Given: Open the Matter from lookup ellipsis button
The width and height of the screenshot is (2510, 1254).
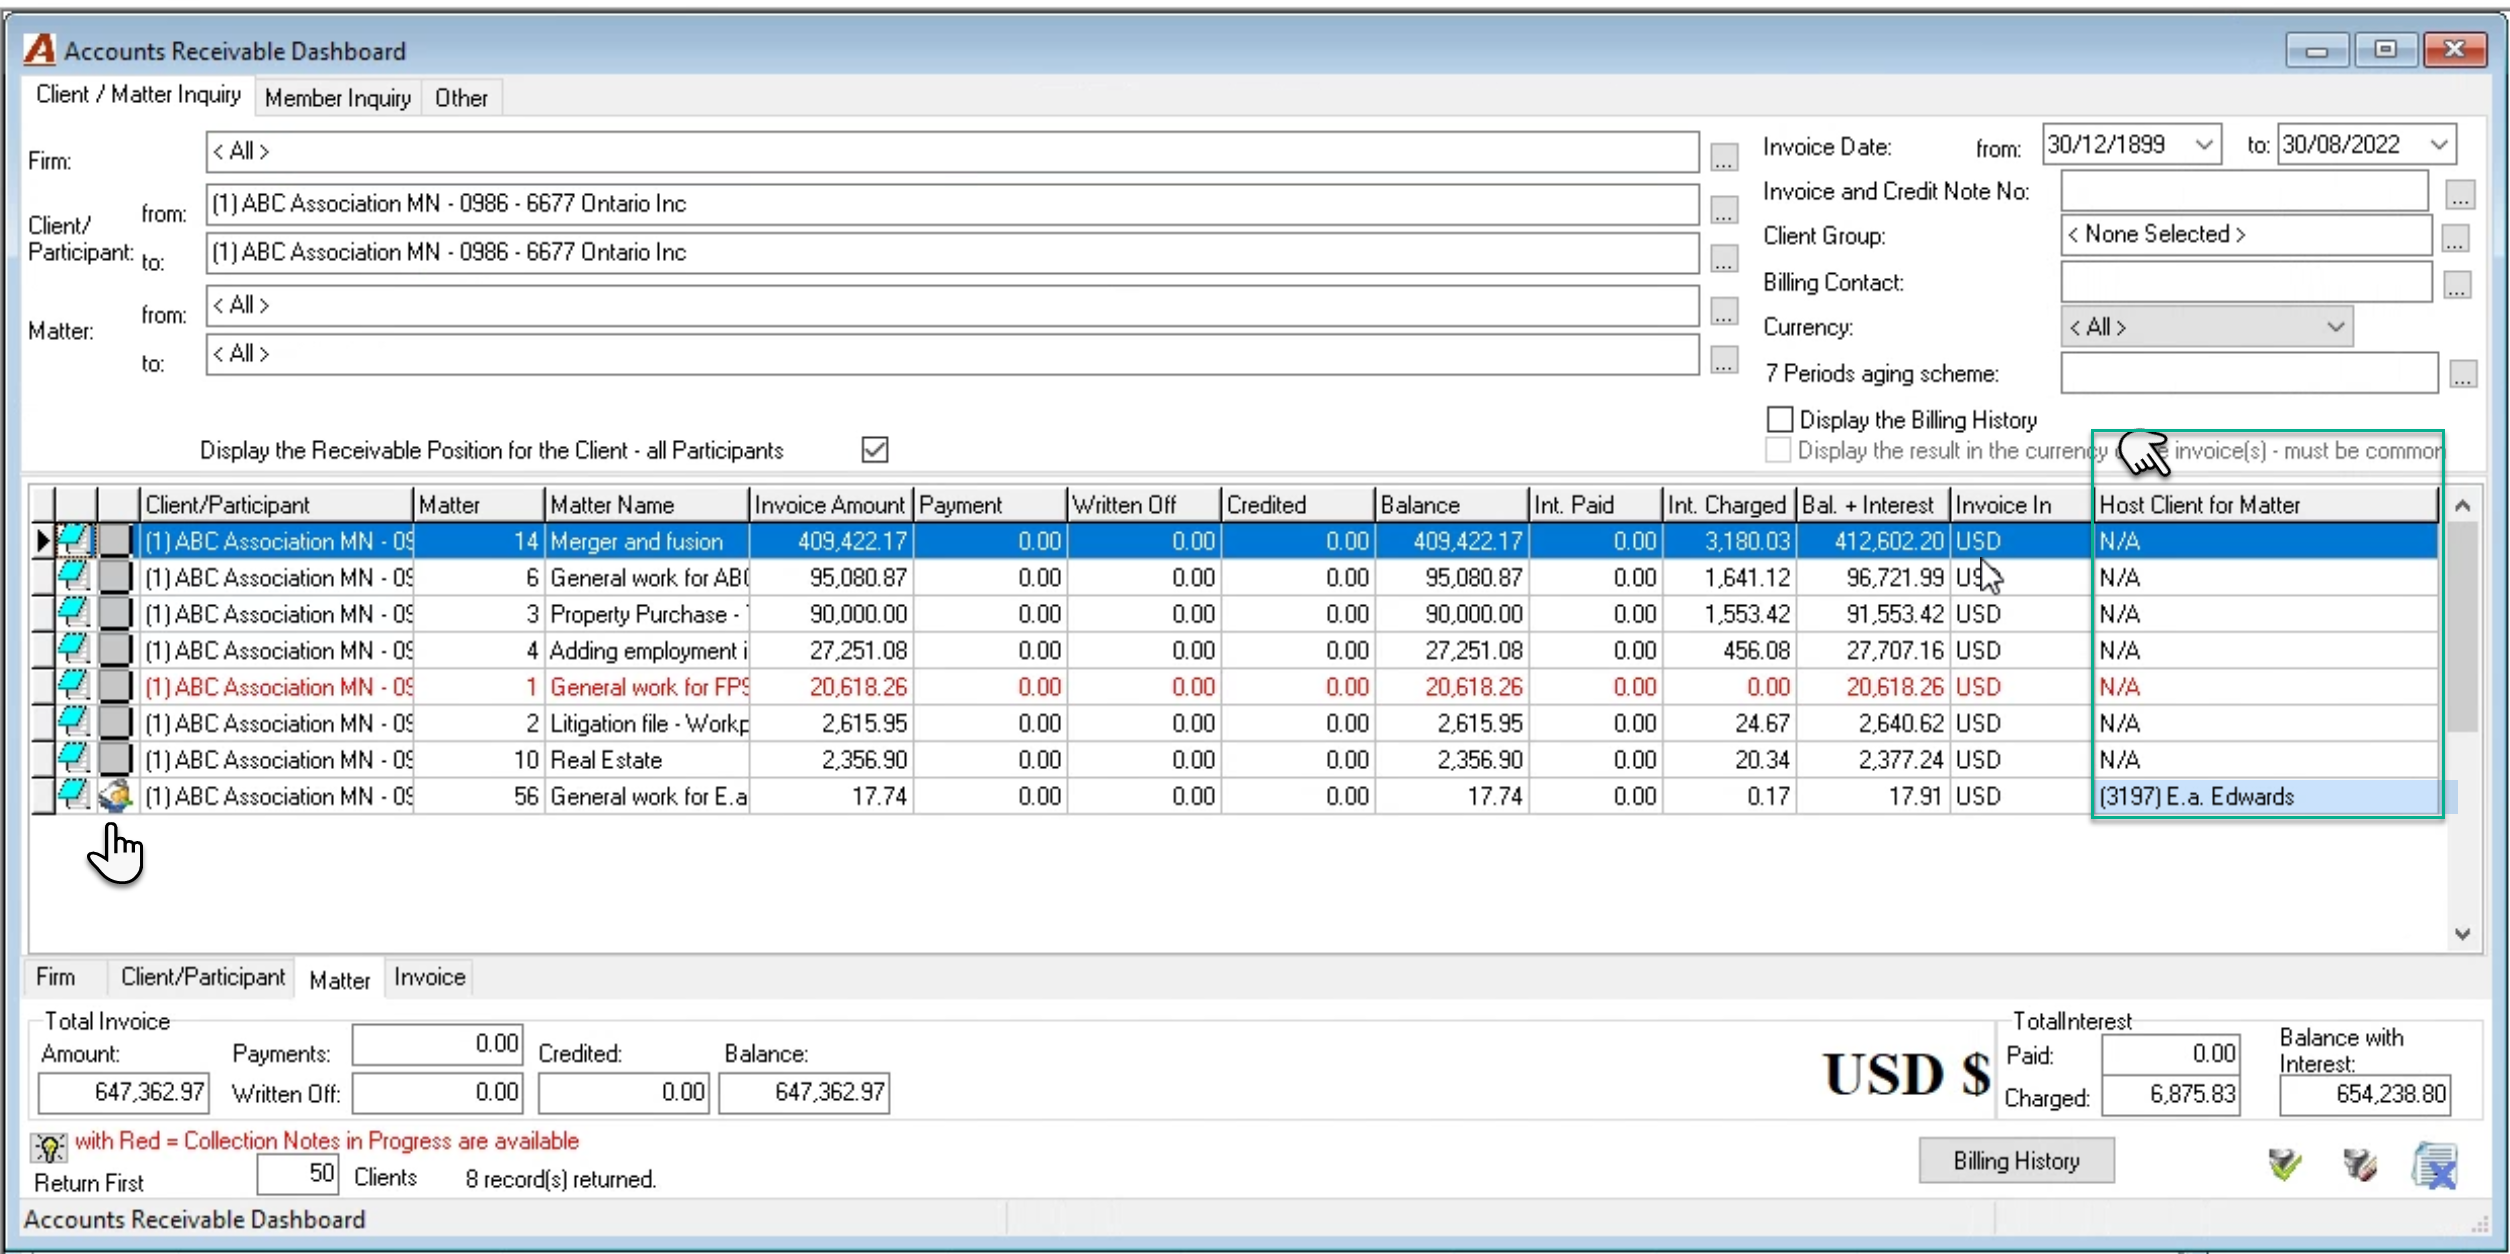Looking at the screenshot, I should click(x=1723, y=311).
